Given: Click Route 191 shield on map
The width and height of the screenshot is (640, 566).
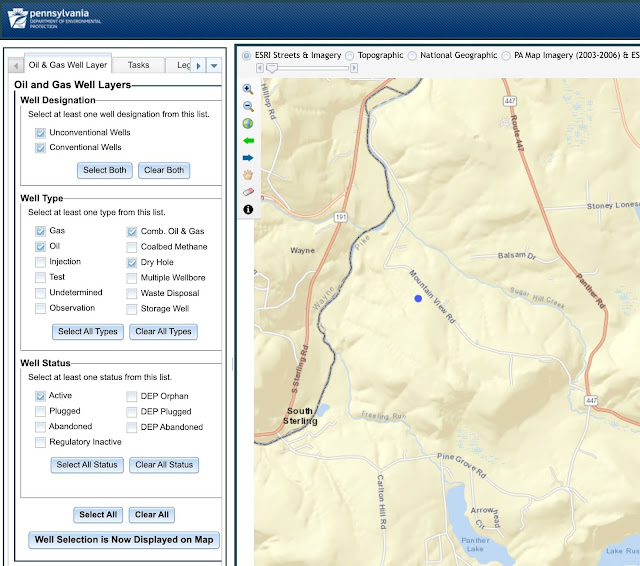Looking at the screenshot, I should [x=340, y=217].
